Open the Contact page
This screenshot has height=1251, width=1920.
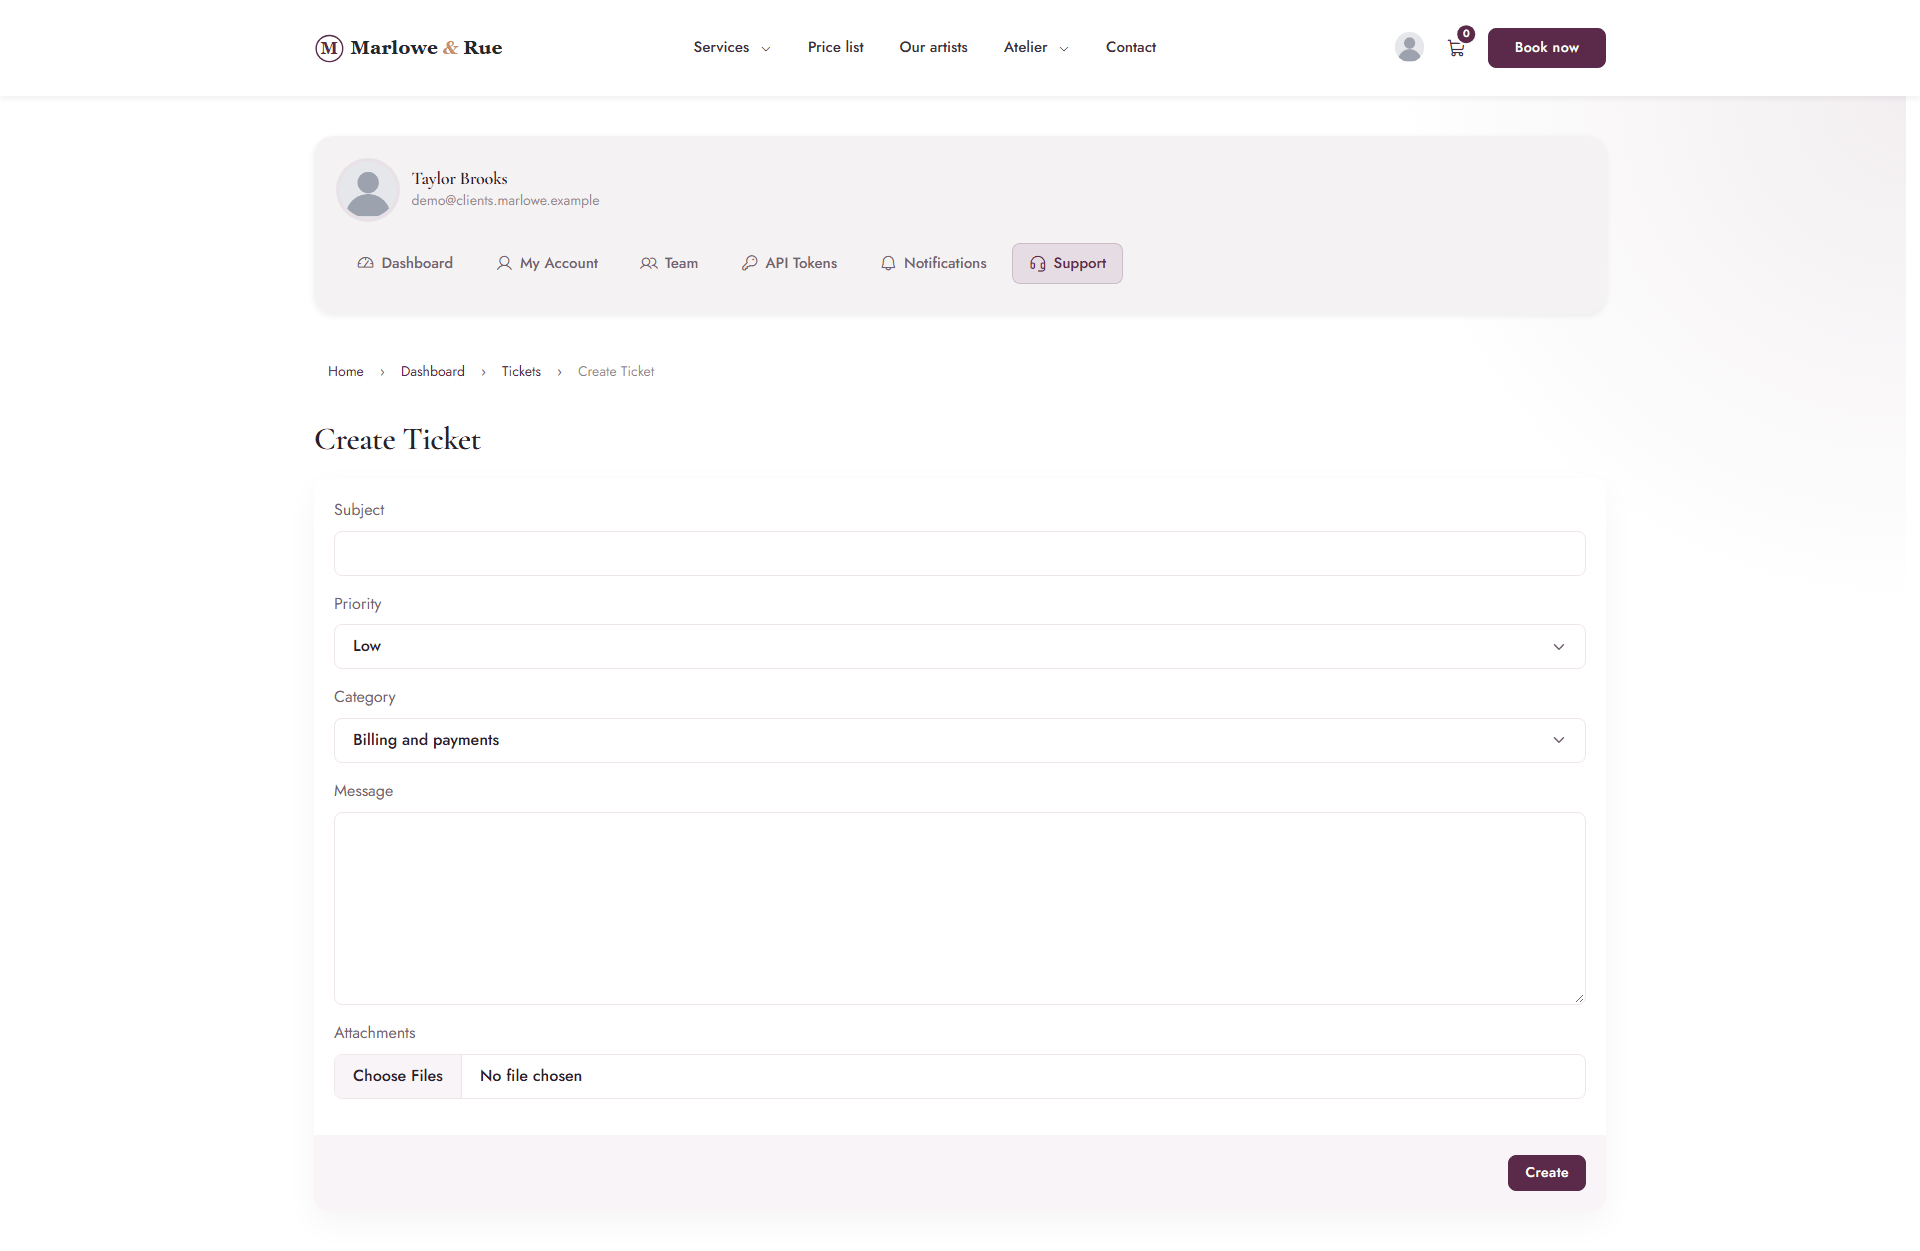click(x=1130, y=47)
